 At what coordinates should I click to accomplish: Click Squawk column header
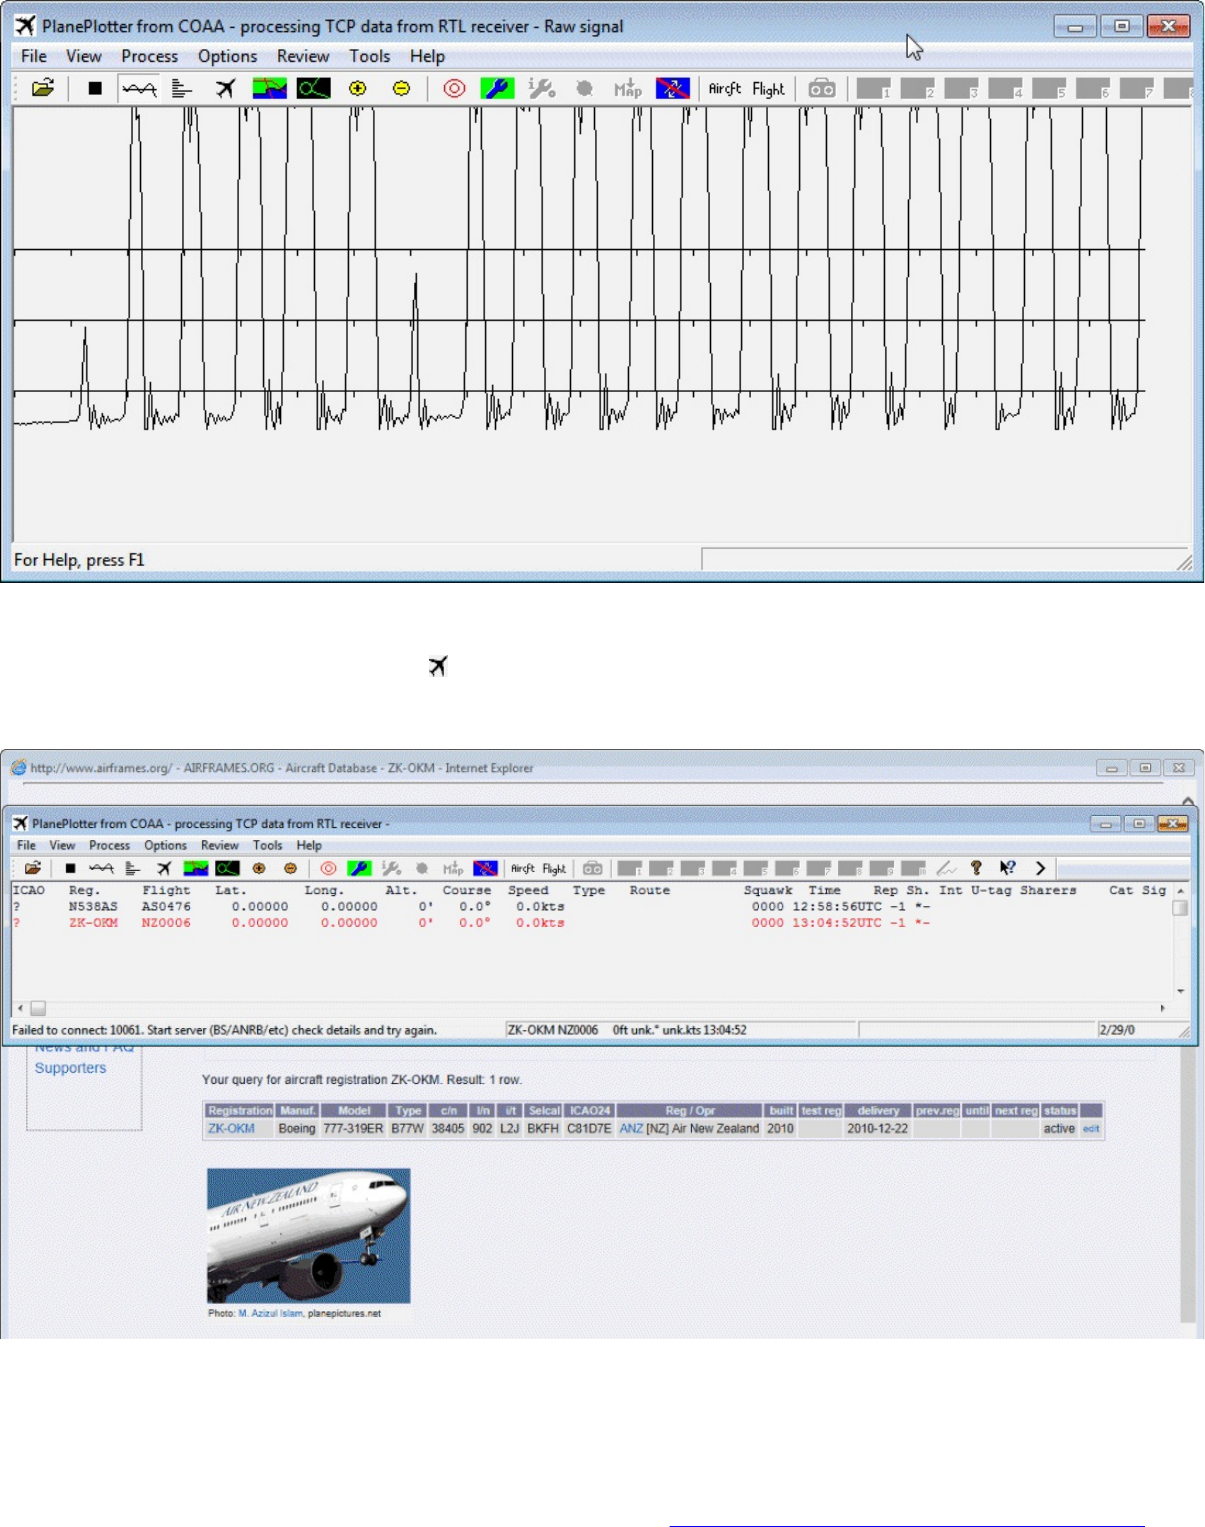pos(767,890)
